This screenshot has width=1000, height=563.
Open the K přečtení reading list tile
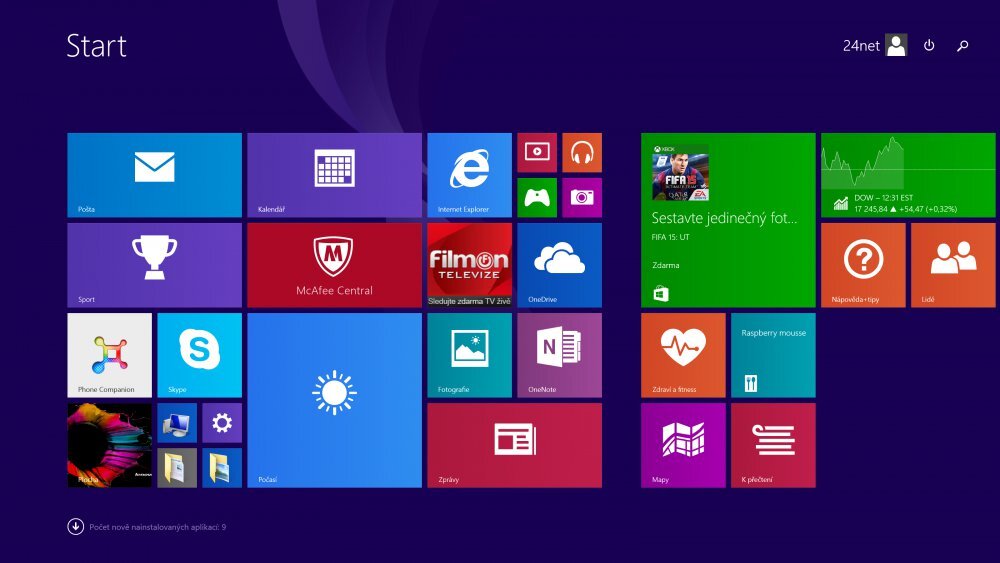coord(773,445)
